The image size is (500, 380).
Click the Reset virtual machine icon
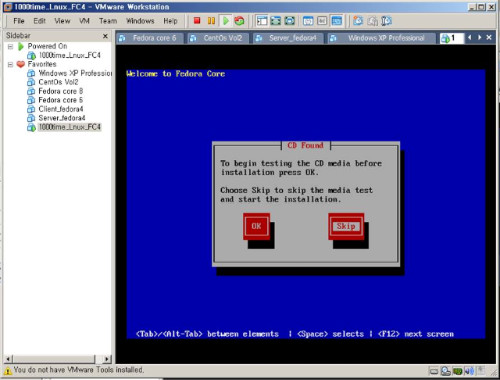pyautogui.click(x=239, y=21)
